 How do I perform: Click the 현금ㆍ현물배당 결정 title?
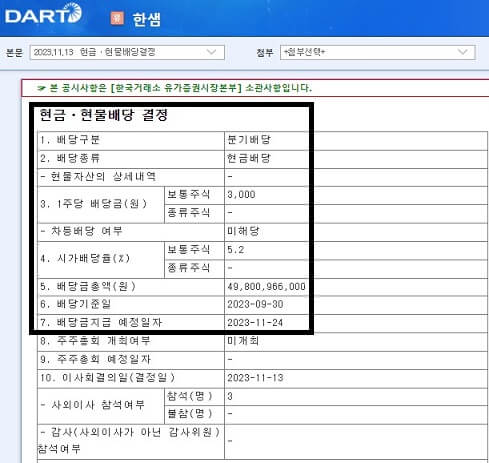(104, 115)
